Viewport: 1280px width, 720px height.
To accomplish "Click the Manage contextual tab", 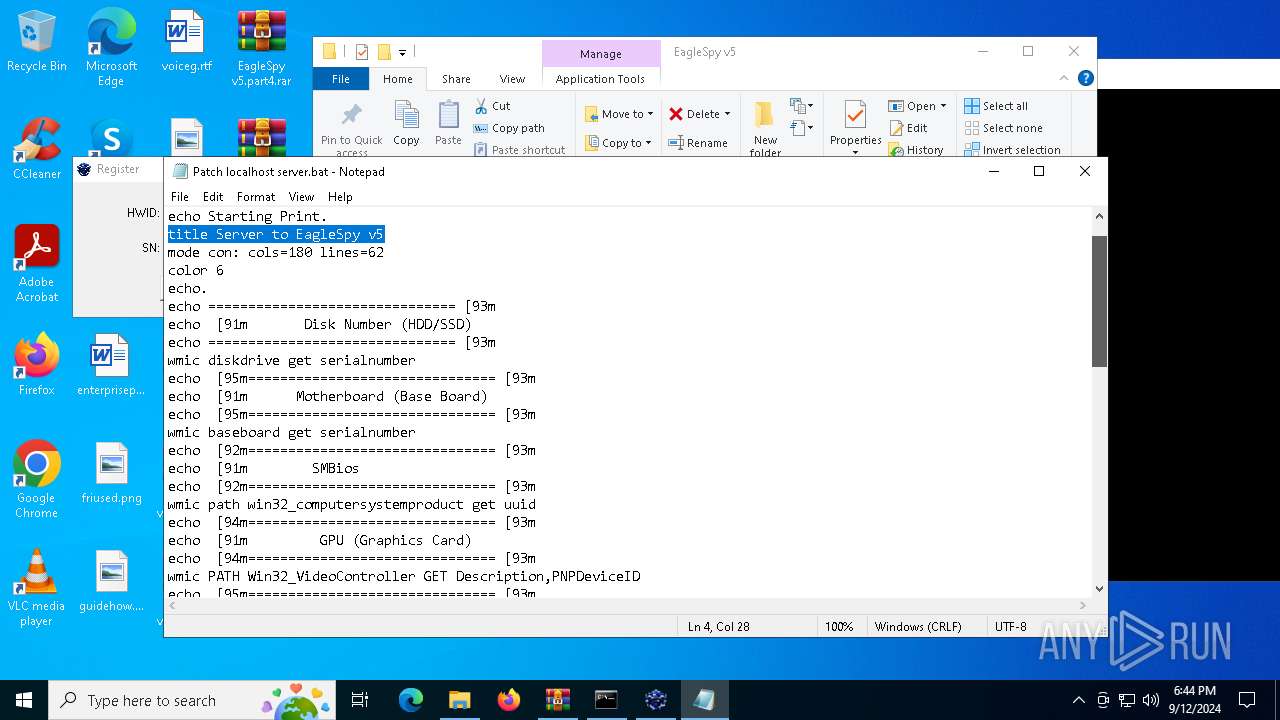I will [x=600, y=54].
